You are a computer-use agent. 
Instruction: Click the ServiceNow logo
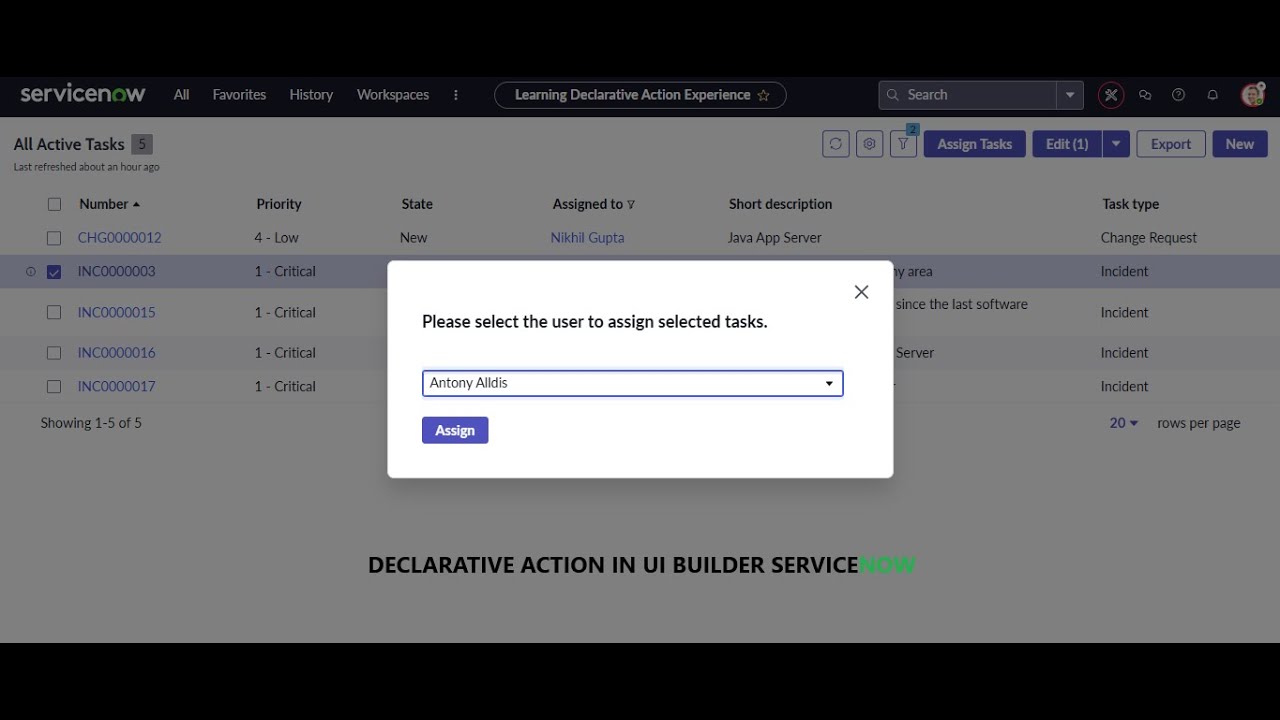83,94
